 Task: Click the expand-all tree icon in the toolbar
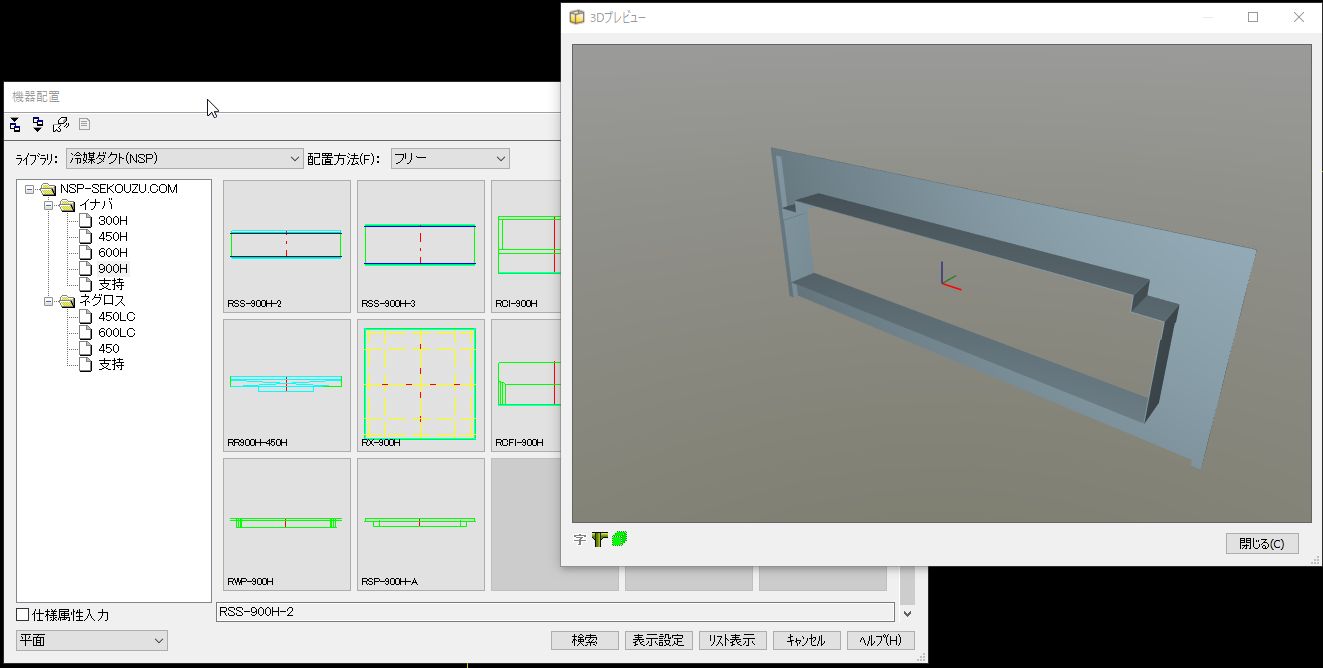[15, 125]
